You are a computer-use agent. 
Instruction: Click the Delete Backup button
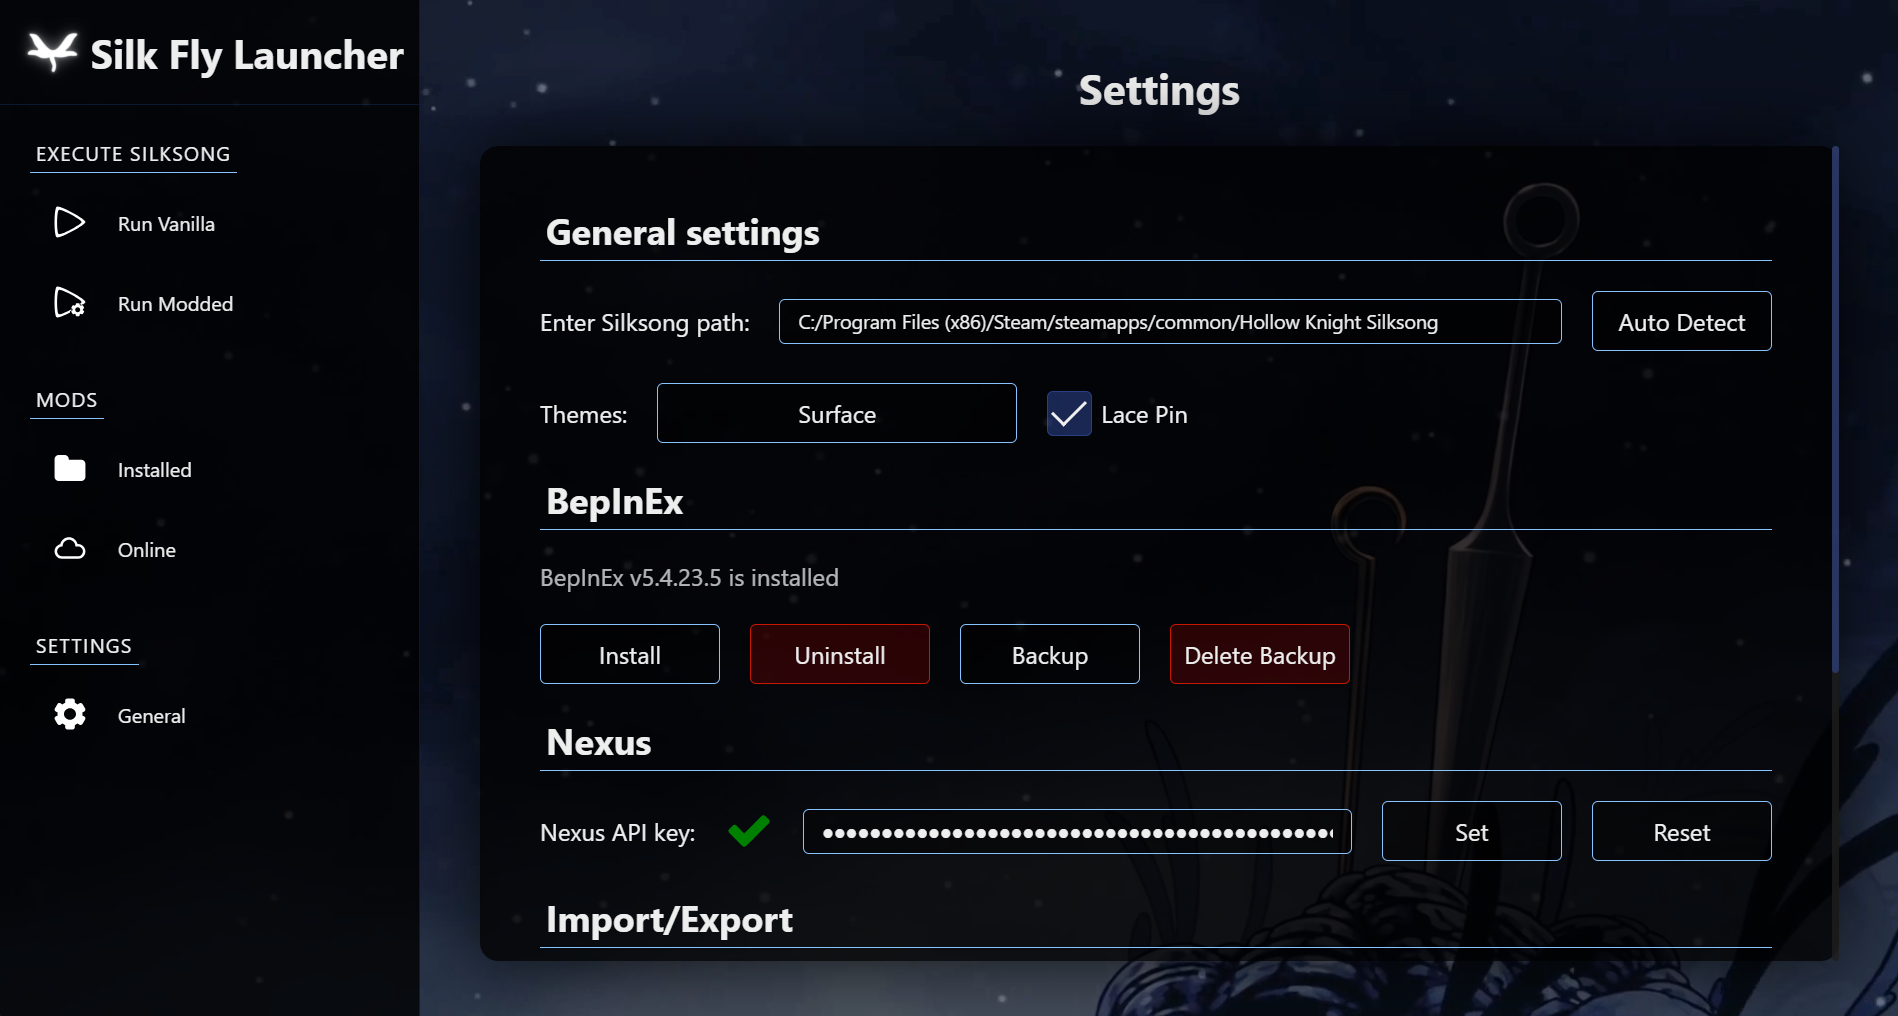click(x=1259, y=655)
